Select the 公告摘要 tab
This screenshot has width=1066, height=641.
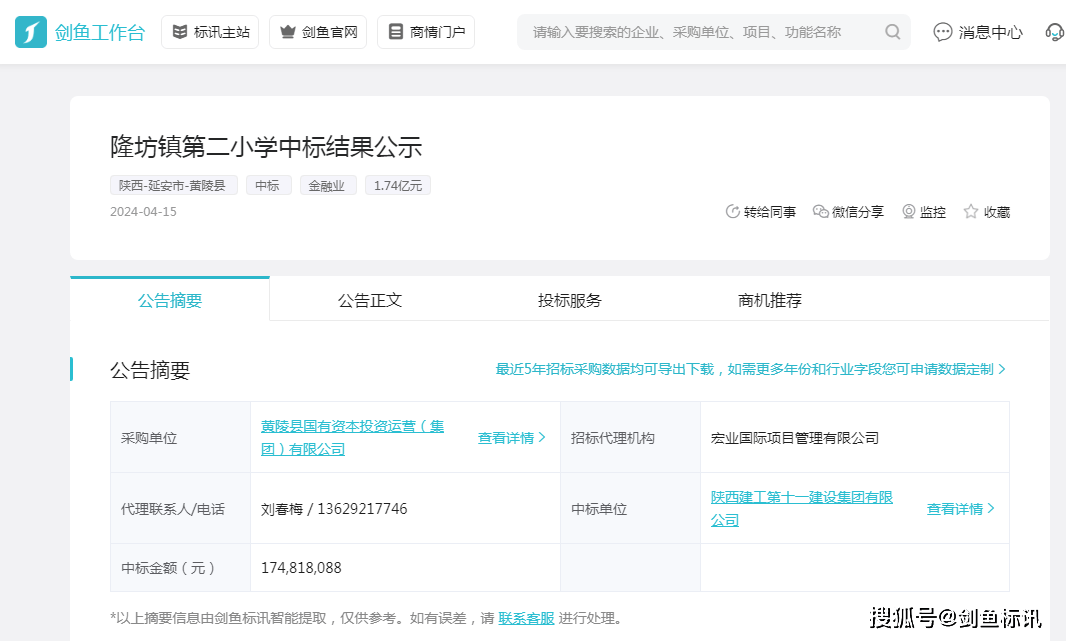pyautogui.click(x=170, y=300)
